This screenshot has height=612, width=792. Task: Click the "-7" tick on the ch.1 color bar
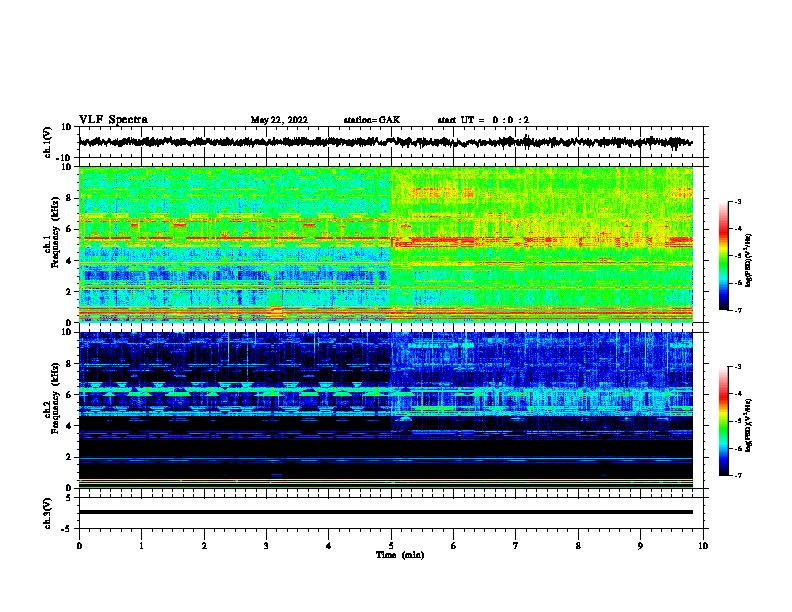click(x=738, y=310)
